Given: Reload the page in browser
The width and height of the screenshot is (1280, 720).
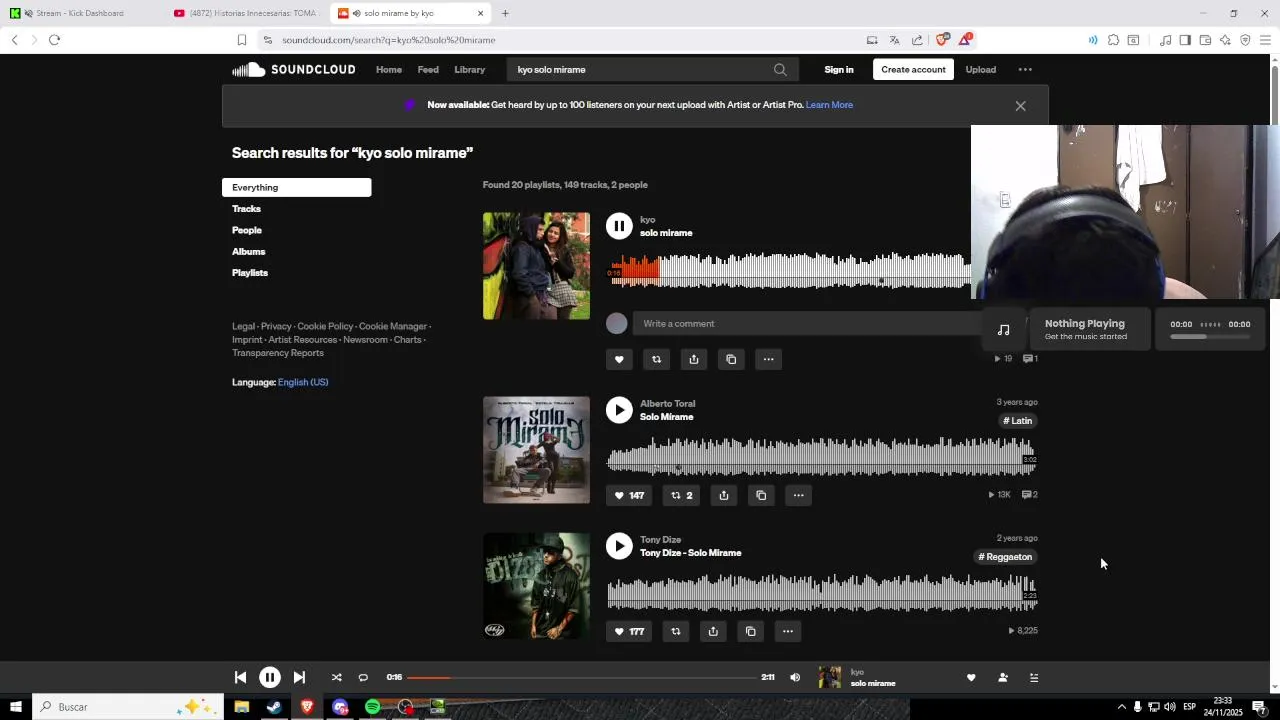Looking at the screenshot, I should [x=55, y=40].
